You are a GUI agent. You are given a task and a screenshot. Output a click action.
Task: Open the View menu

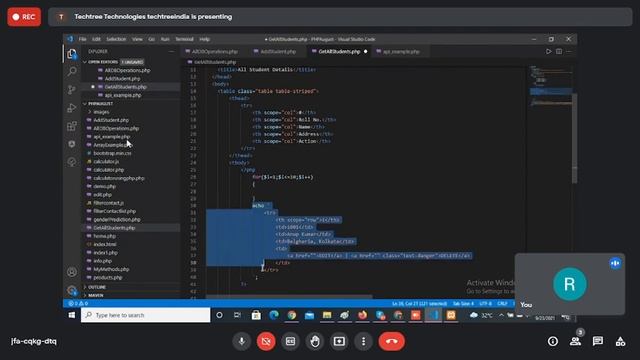click(137, 39)
